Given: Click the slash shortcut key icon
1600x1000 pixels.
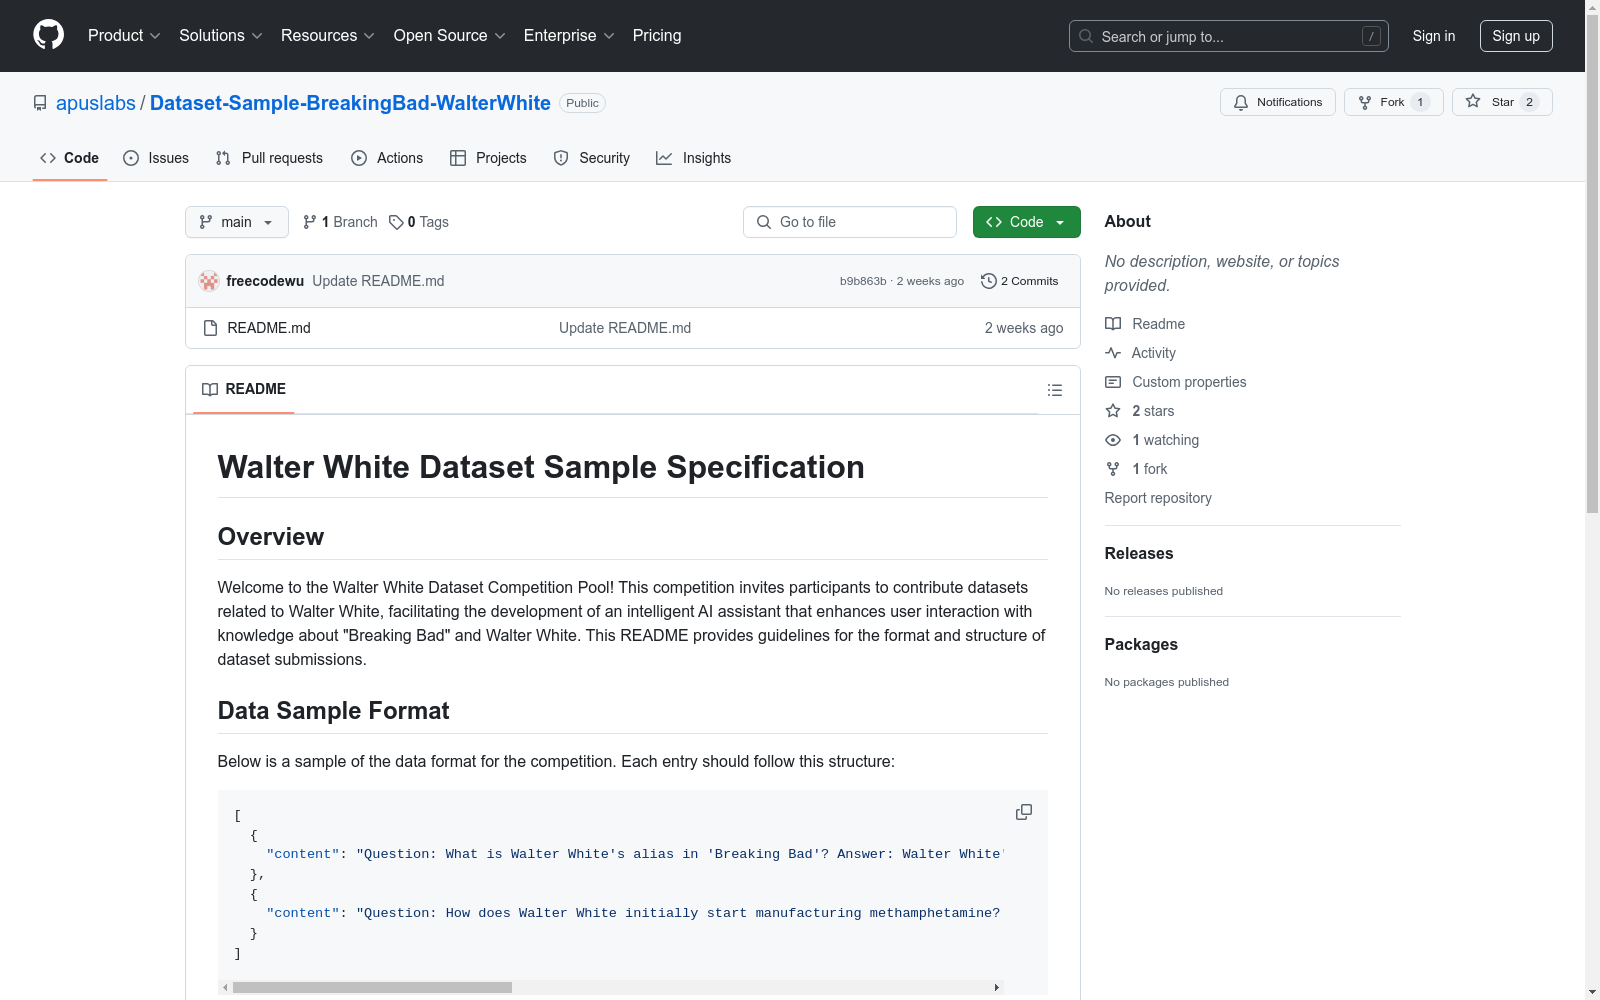Looking at the screenshot, I should (1372, 36).
